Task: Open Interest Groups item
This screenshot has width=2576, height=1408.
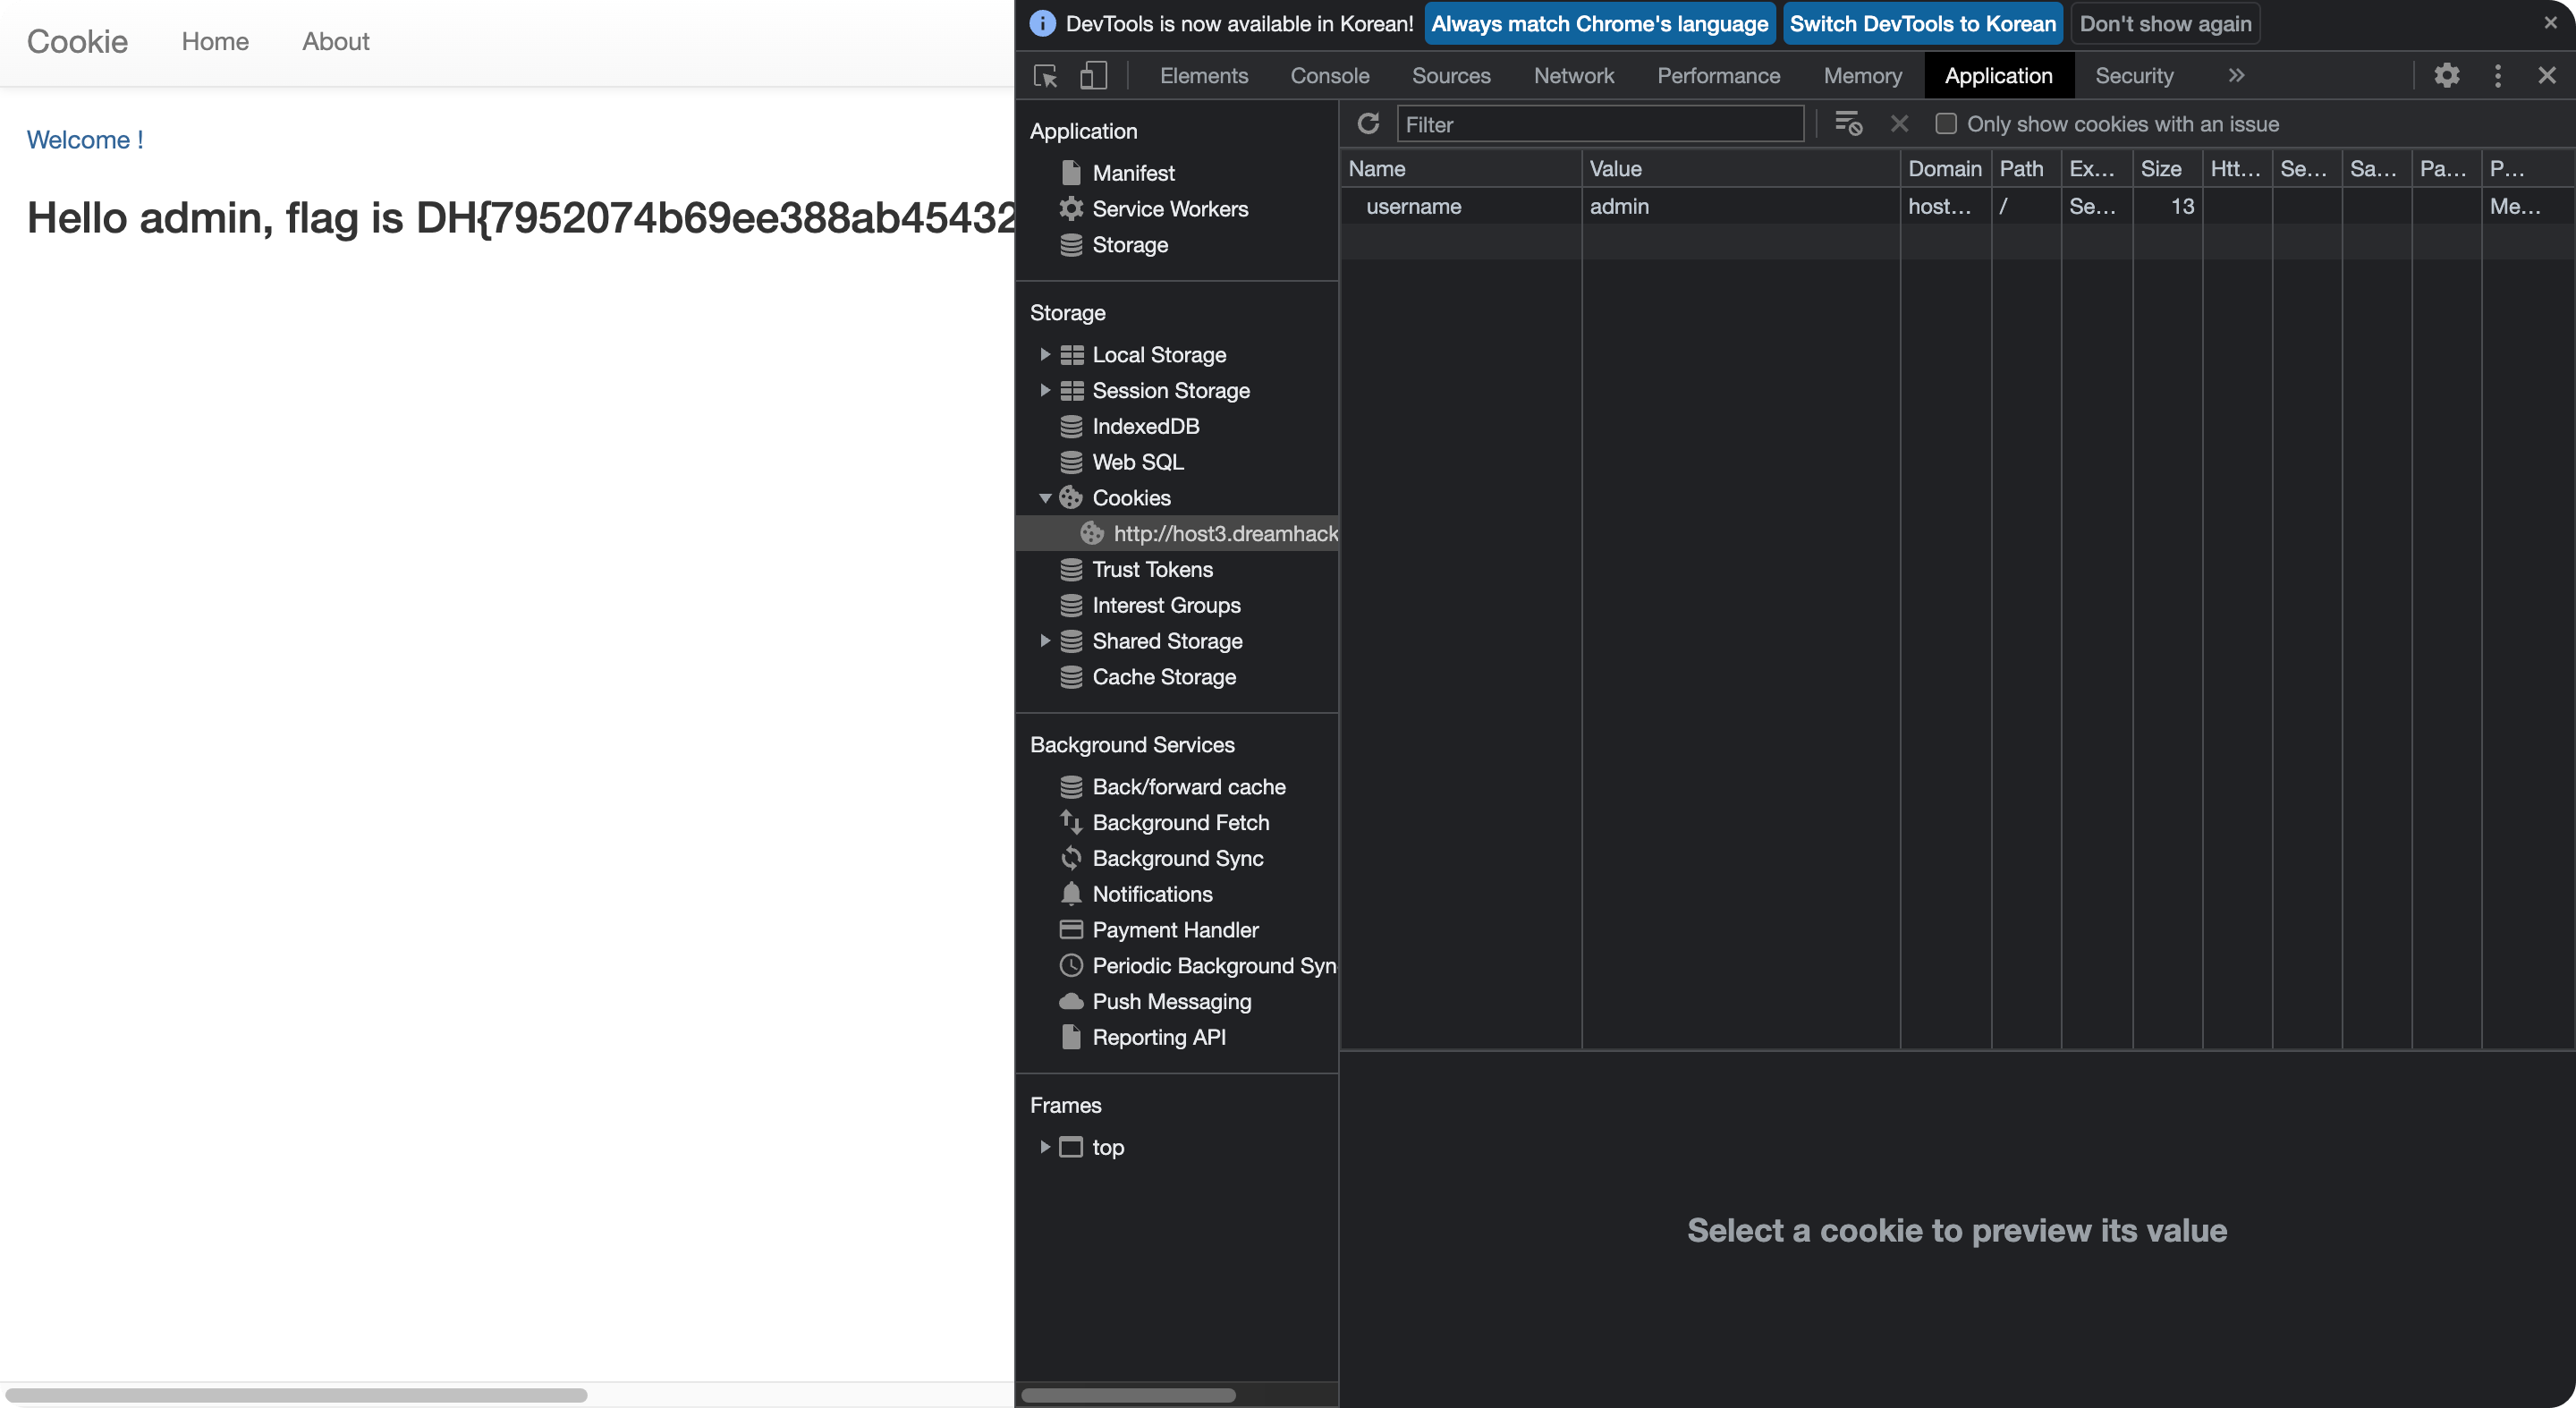Action: pos(1166,606)
